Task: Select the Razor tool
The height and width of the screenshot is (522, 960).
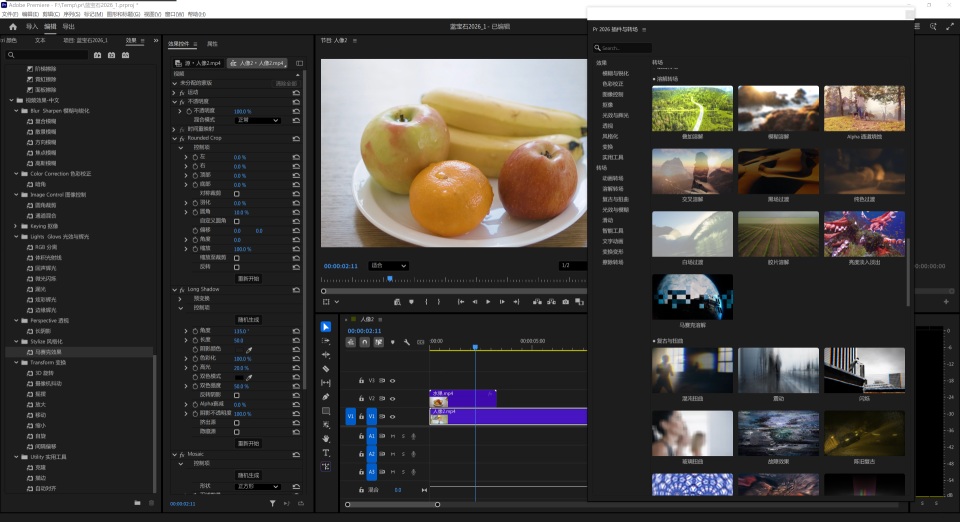Action: (326, 369)
